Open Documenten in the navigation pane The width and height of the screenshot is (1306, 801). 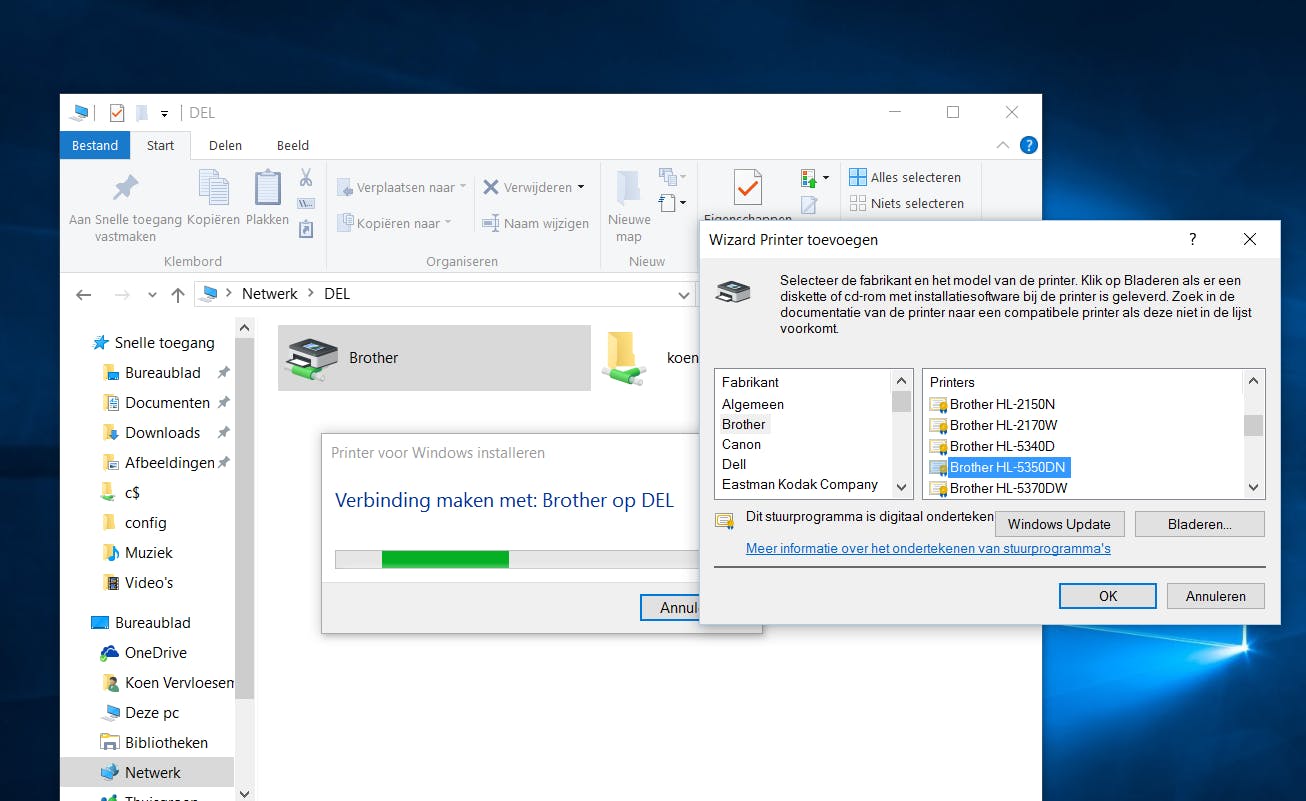(166, 403)
